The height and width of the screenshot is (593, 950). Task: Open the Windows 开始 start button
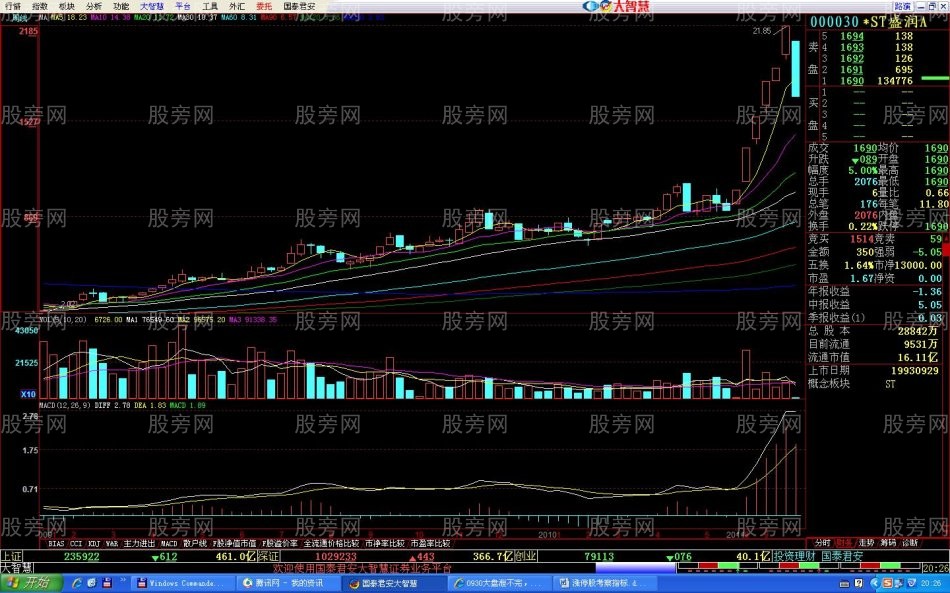(x=30, y=583)
